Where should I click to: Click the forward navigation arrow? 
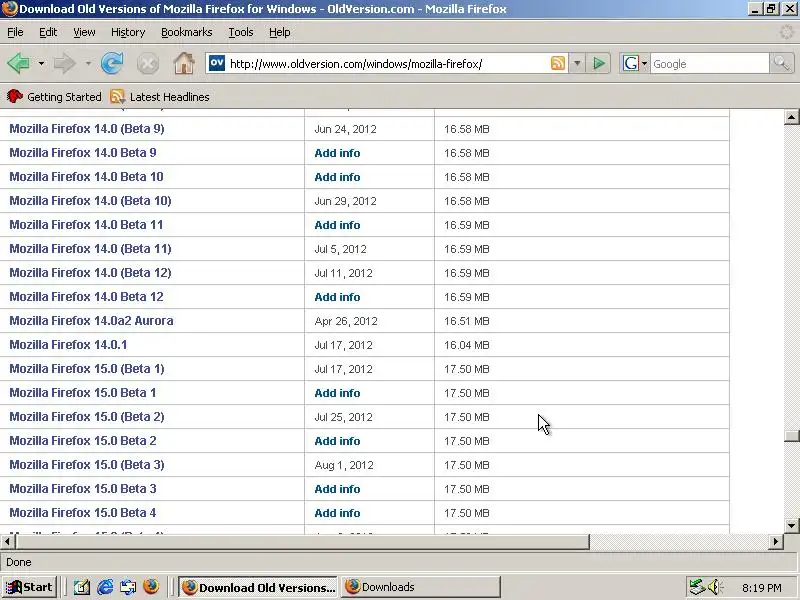point(65,64)
